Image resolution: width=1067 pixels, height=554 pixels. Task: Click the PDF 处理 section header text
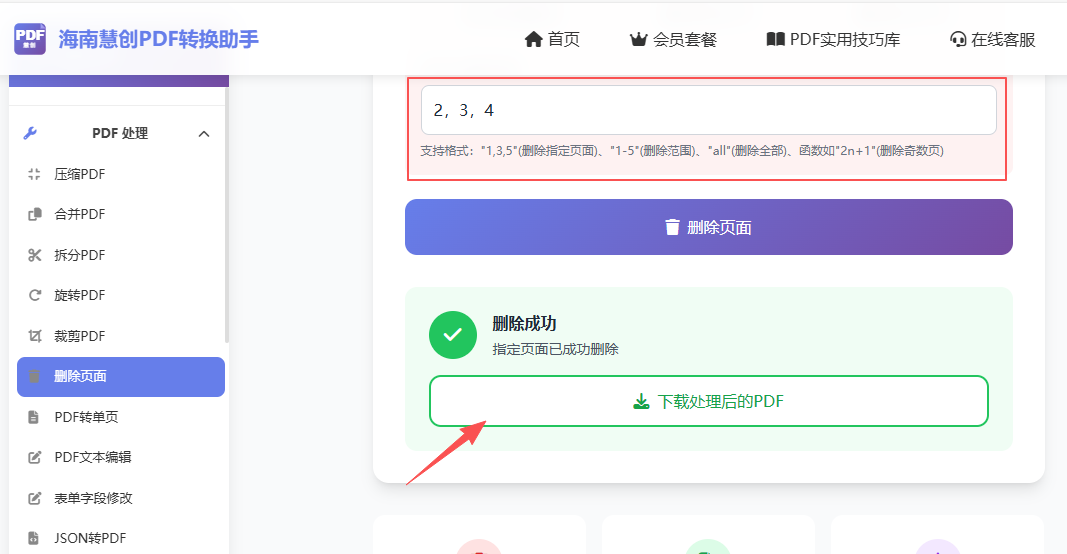pos(120,133)
